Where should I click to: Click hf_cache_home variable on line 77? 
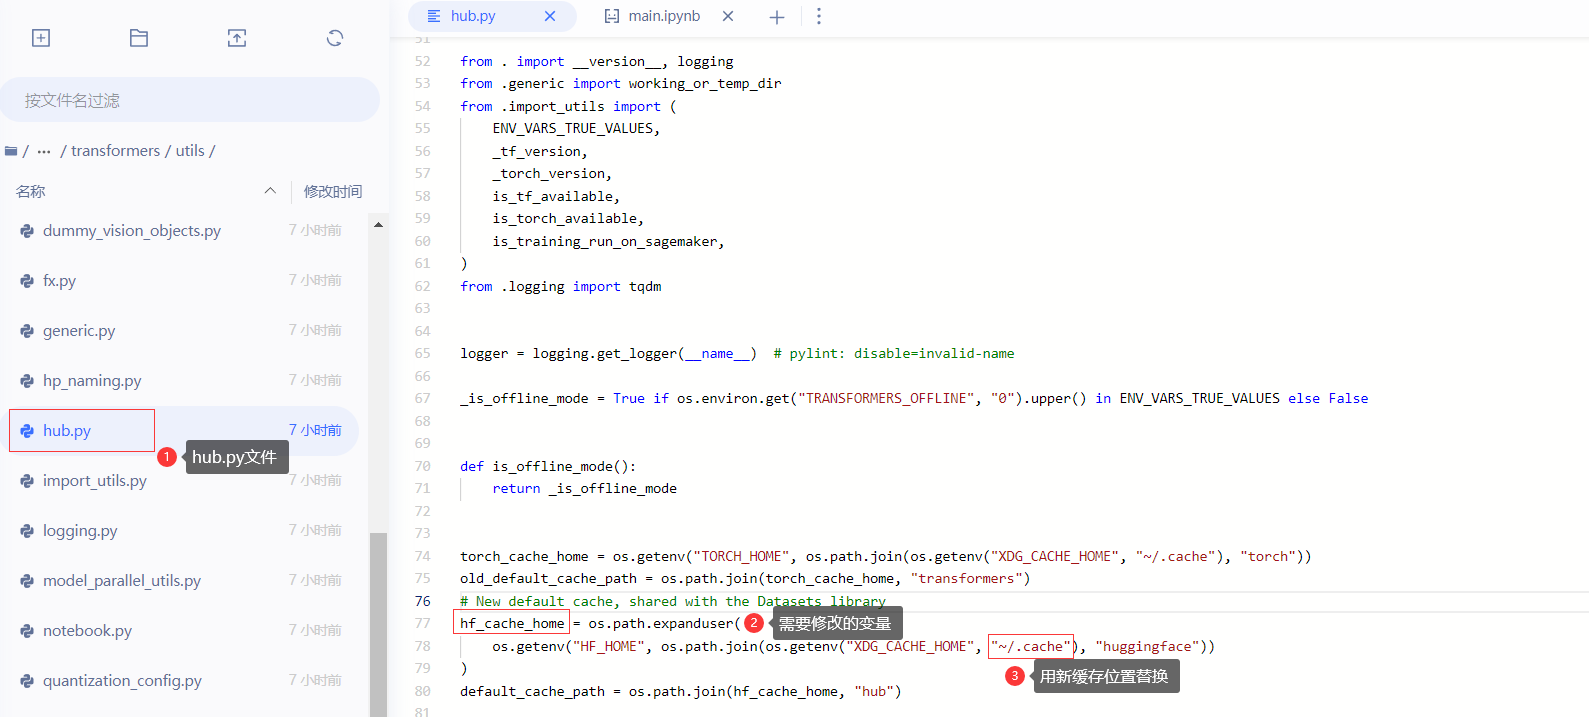click(x=512, y=623)
